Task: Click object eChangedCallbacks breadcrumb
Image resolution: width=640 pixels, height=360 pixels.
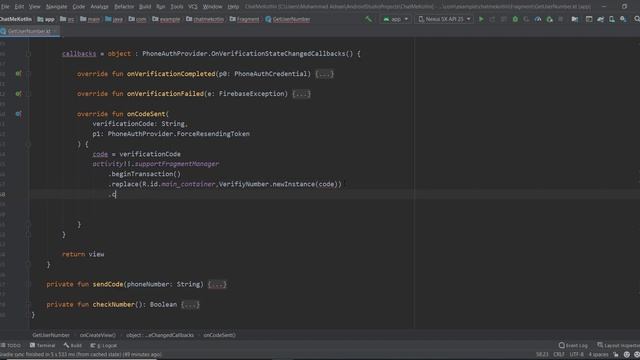Action: [x=160, y=335]
